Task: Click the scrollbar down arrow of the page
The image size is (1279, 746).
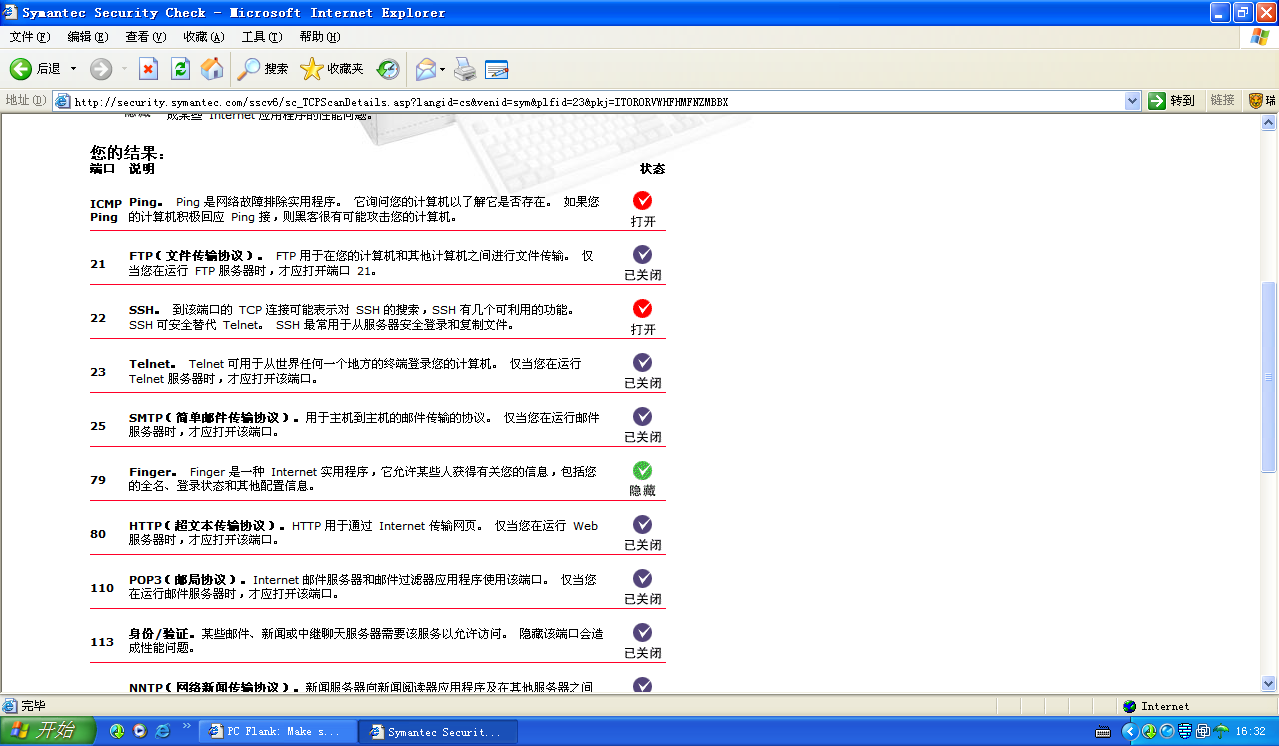Action: pyautogui.click(x=1269, y=684)
